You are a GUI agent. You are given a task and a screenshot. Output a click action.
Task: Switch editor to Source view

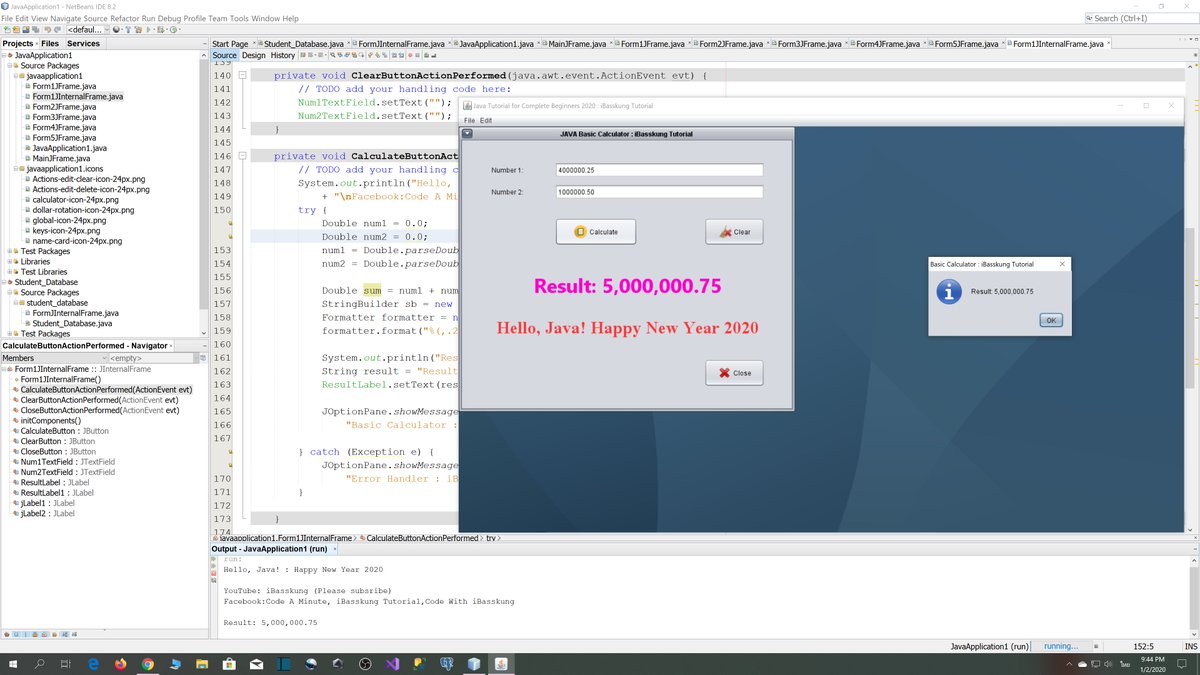click(x=224, y=55)
